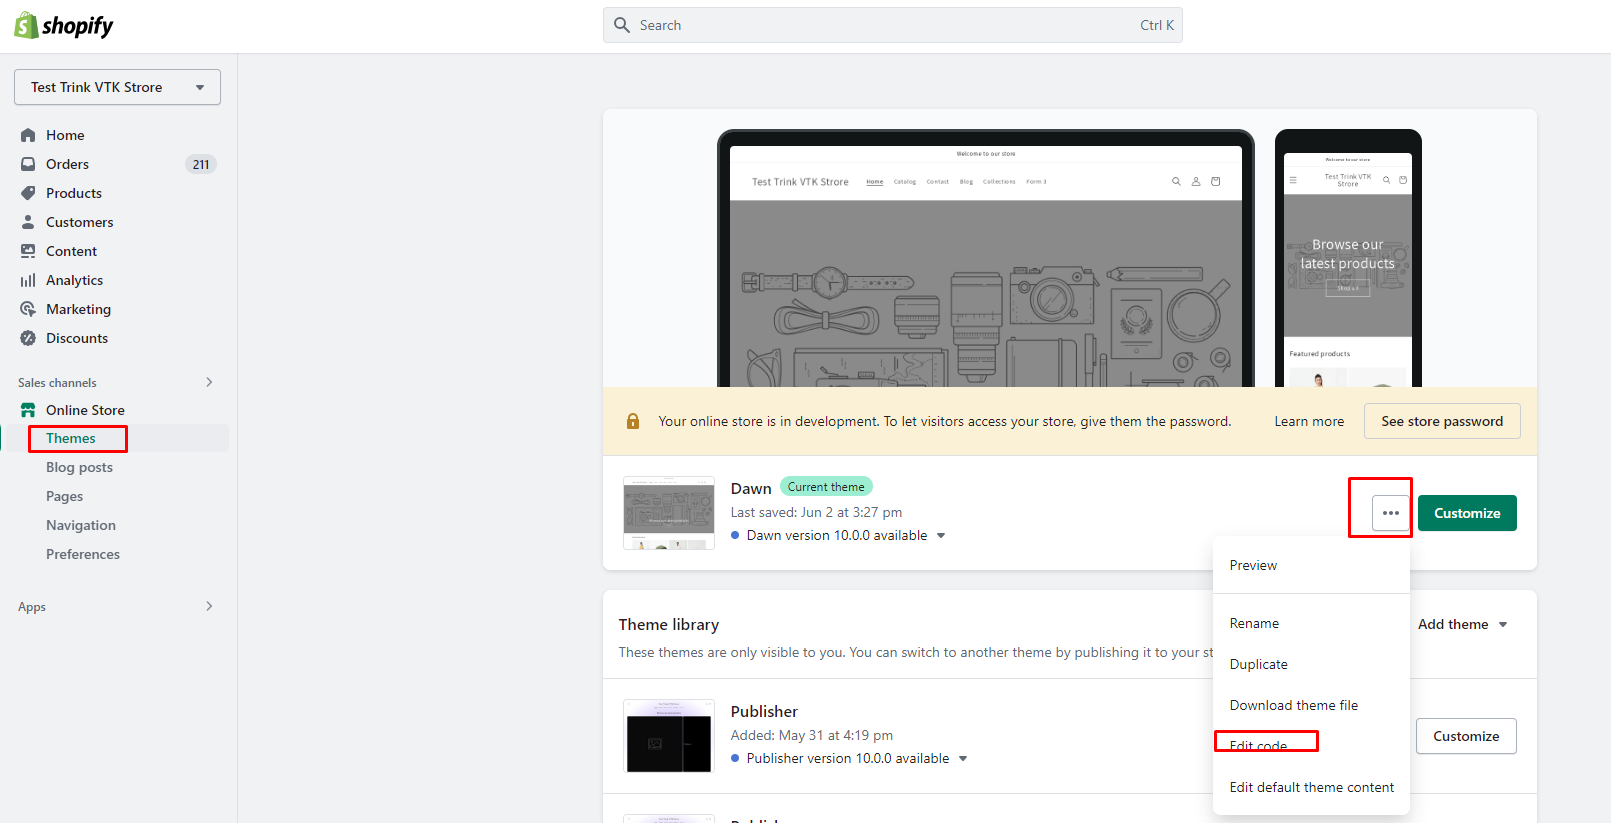Click the Theme library heading

coord(669,624)
